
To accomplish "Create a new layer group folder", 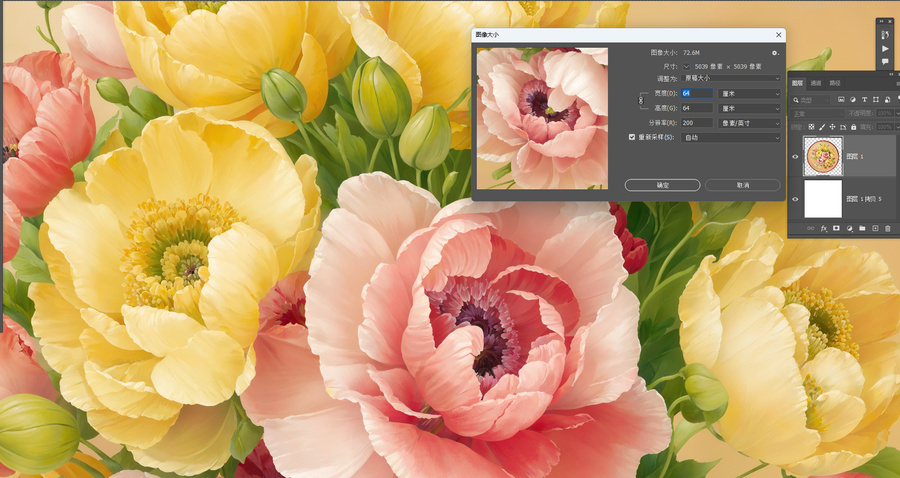I will tap(862, 228).
